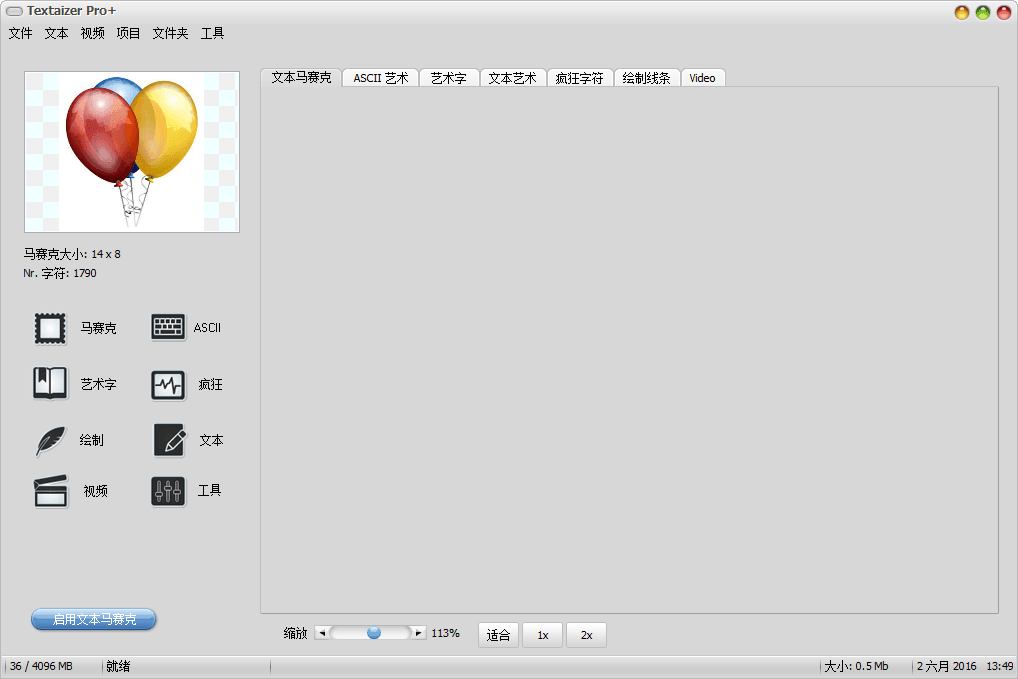The image size is (1018, 679).
Task: Open the 工具 (Tools) sliders icon
Action: point(168,491)
